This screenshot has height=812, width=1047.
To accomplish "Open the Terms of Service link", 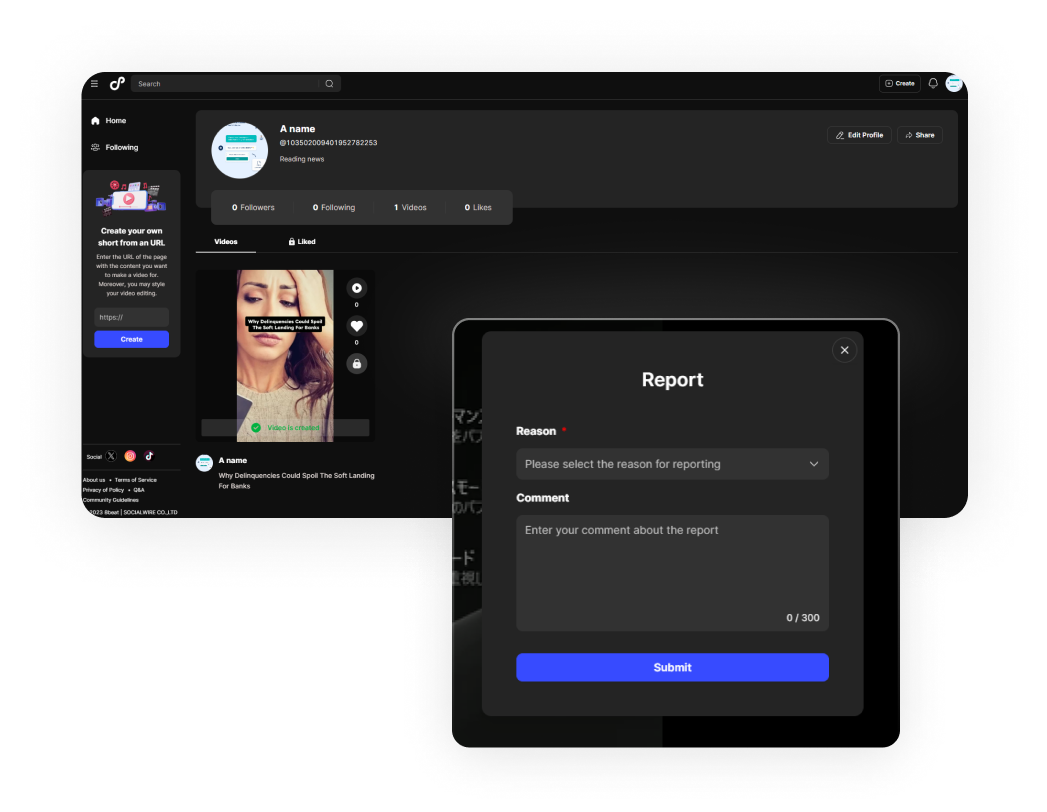I will [x=135, y=480].
